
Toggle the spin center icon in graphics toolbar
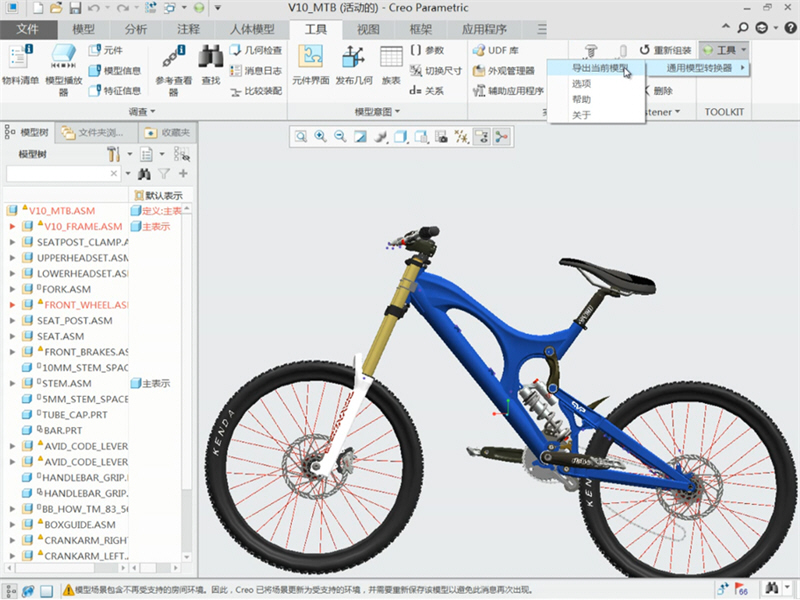pos(502,137)
